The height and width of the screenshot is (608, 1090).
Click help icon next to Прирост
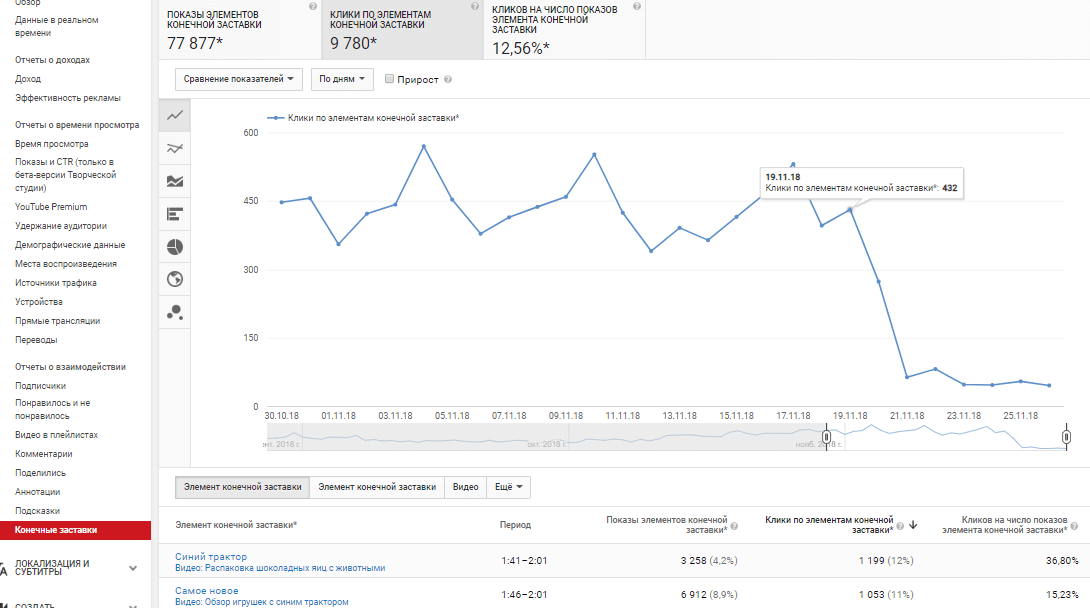tap(448, 79)
